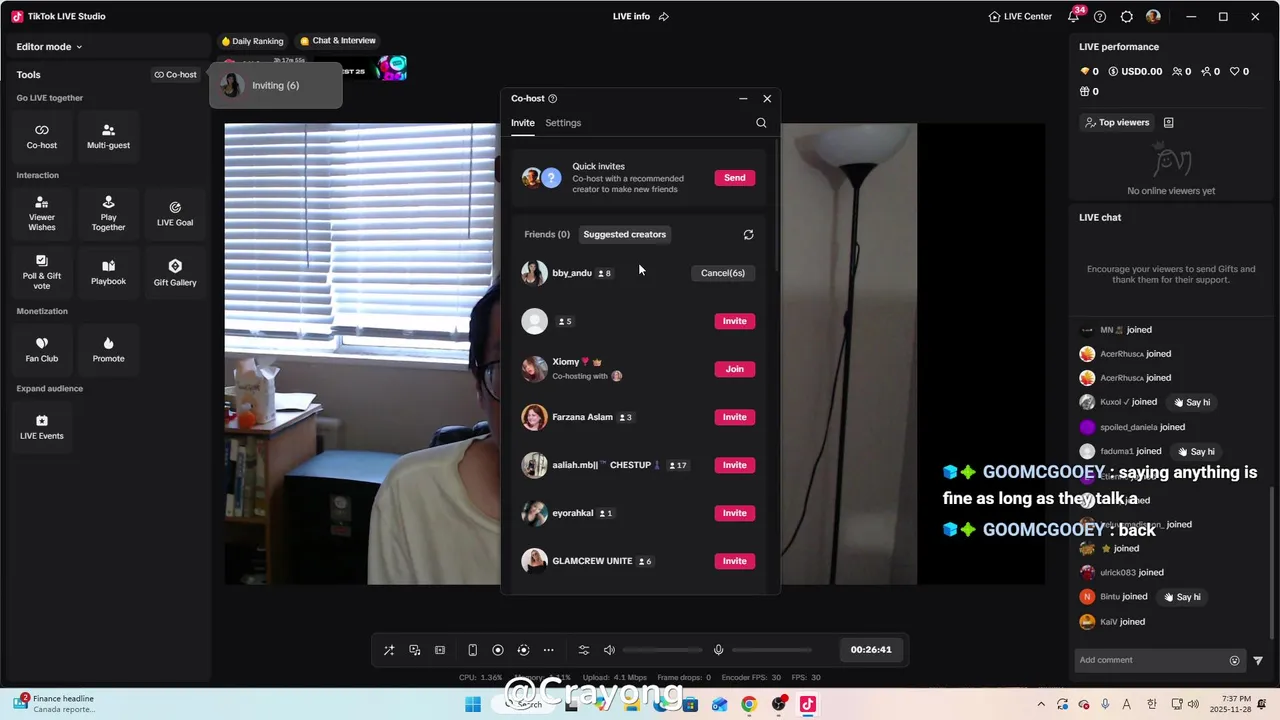Open the Playbook tool
The image size is (1280, 720).
coord(108,273)
